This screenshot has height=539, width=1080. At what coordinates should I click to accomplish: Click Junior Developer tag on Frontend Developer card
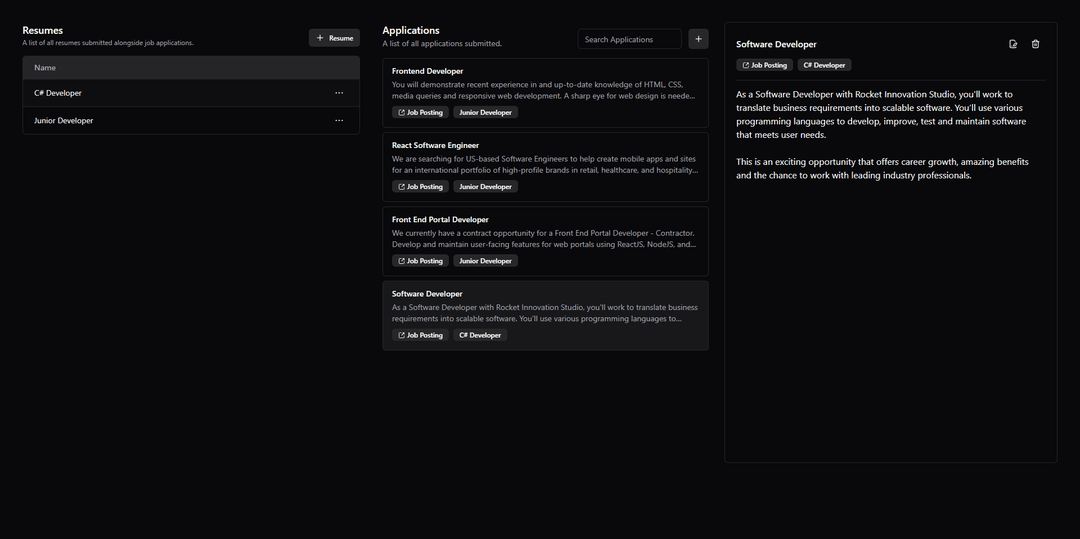pyautogui.click(x=485, y=113)
